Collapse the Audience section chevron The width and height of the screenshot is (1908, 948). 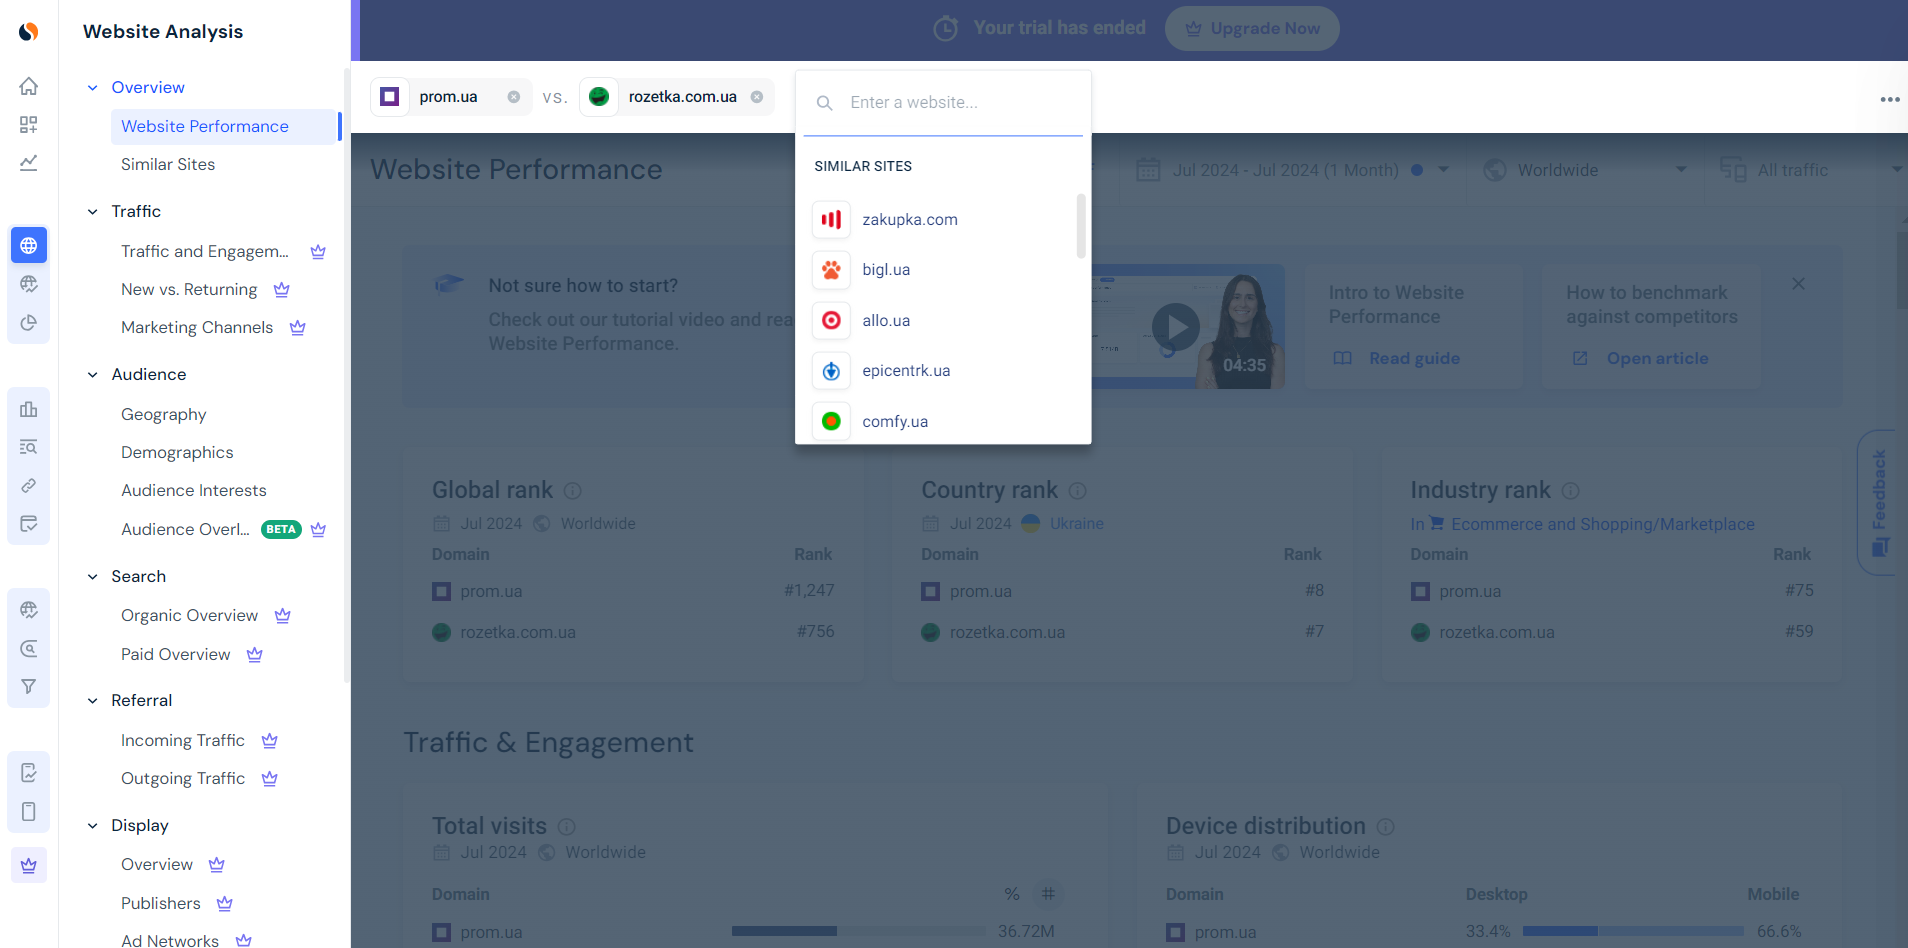tap(92, 375)
